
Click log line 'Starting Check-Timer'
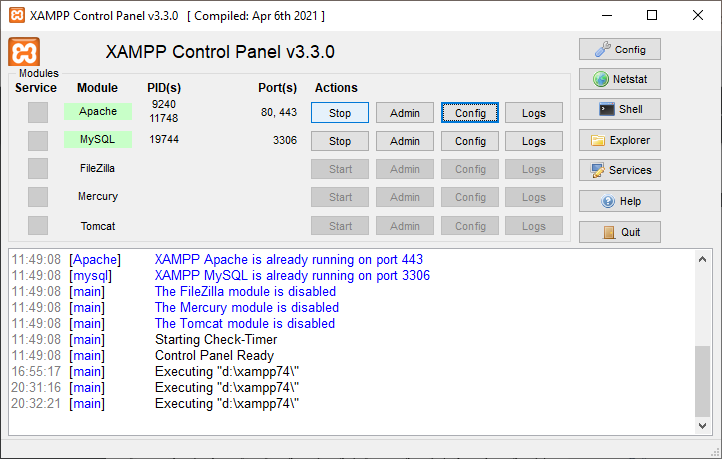(x=216, y=340)
